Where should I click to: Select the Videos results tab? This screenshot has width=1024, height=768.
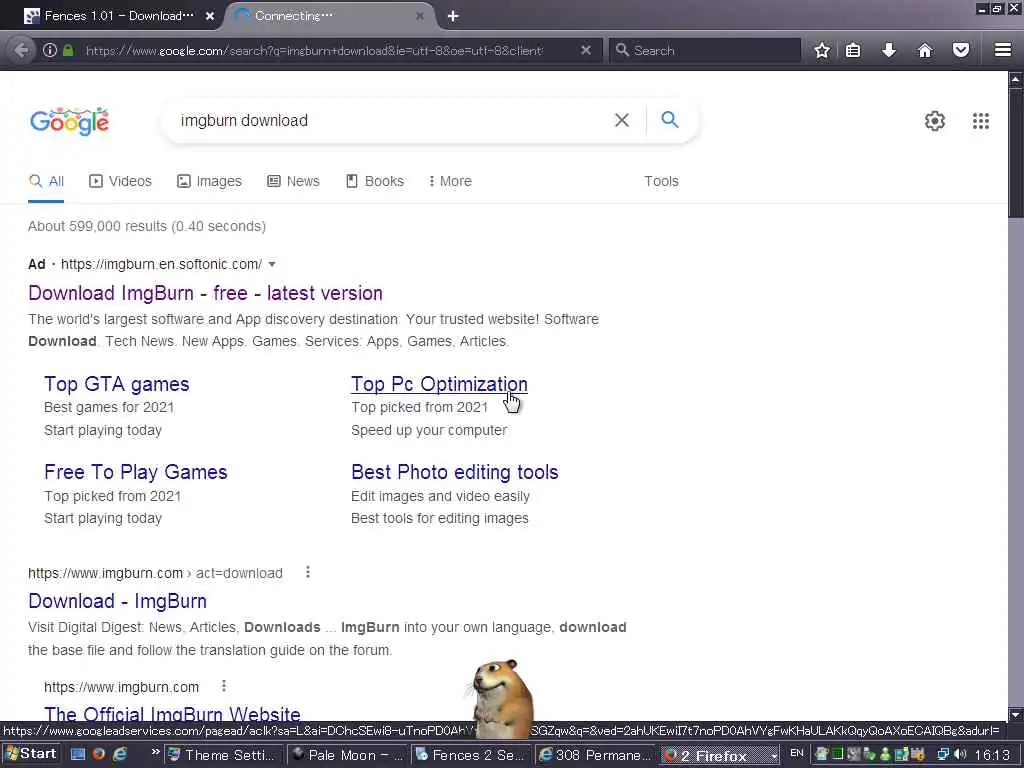[120, 182]
